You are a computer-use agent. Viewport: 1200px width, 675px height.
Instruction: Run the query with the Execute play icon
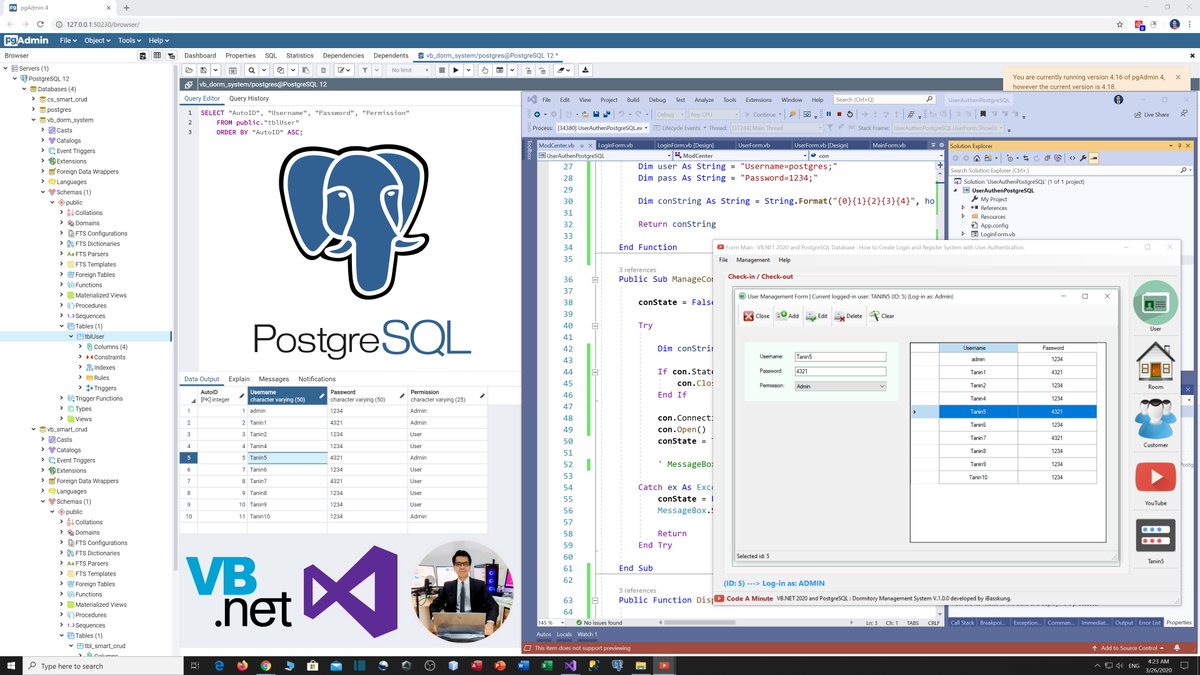click(x=456, y=70)
